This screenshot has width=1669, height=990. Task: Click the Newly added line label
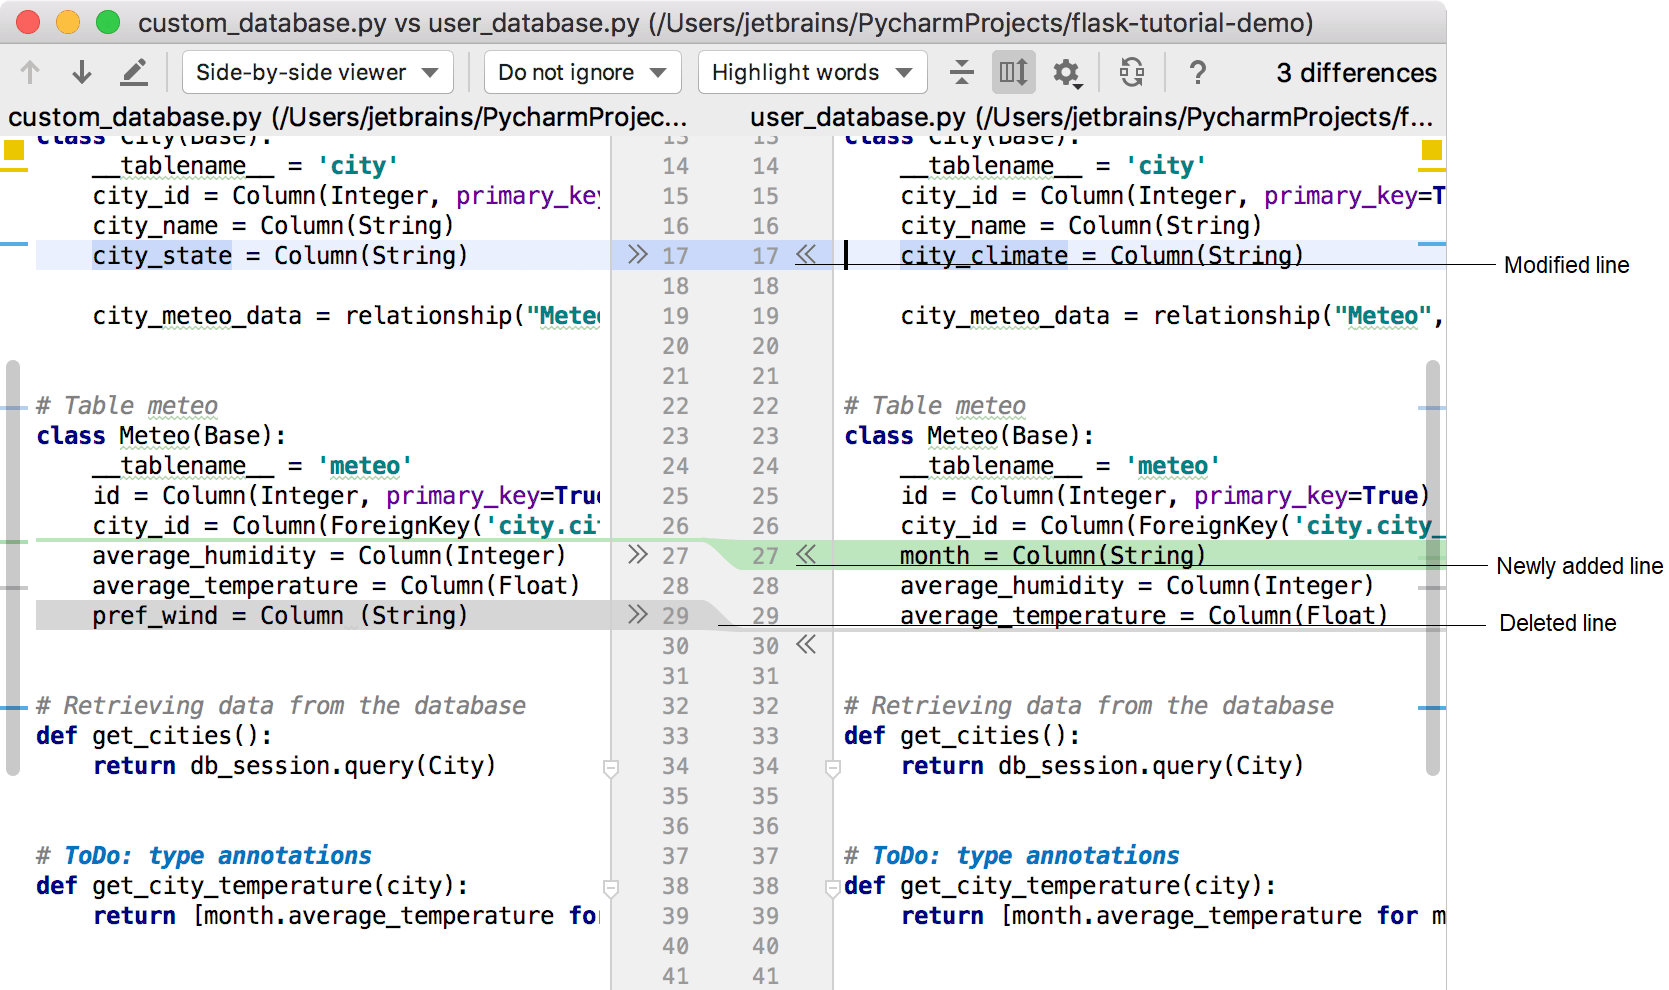(1578, 566)
